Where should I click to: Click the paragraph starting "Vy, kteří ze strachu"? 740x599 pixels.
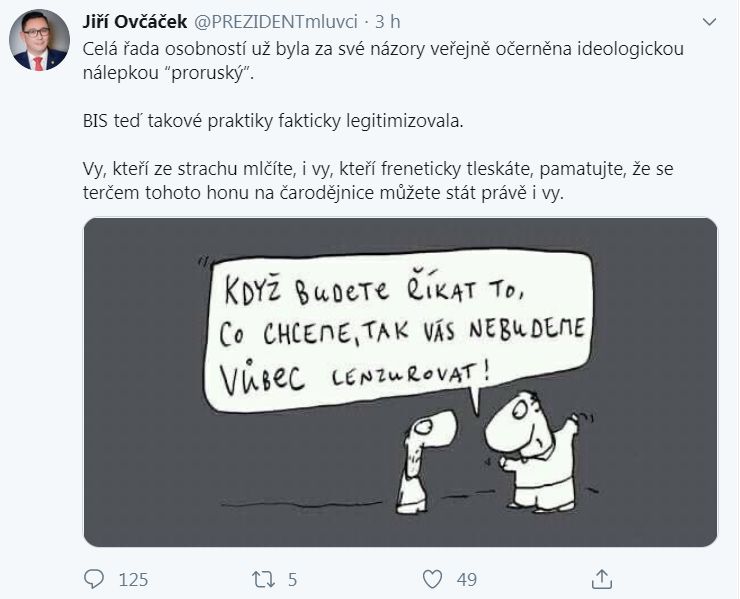click(x=378, y=181)
